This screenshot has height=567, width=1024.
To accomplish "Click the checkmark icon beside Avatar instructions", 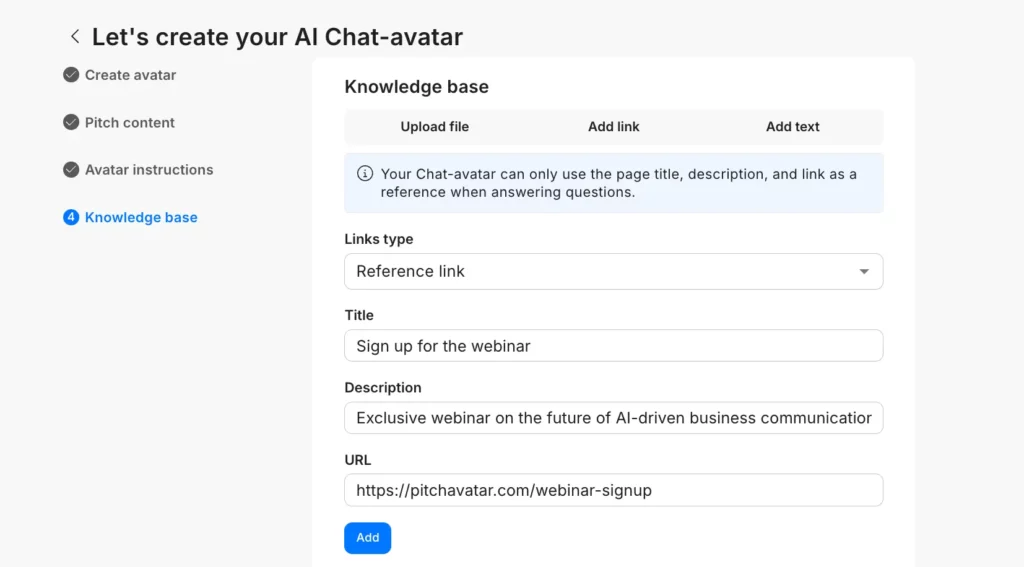I will click(71, 170).
